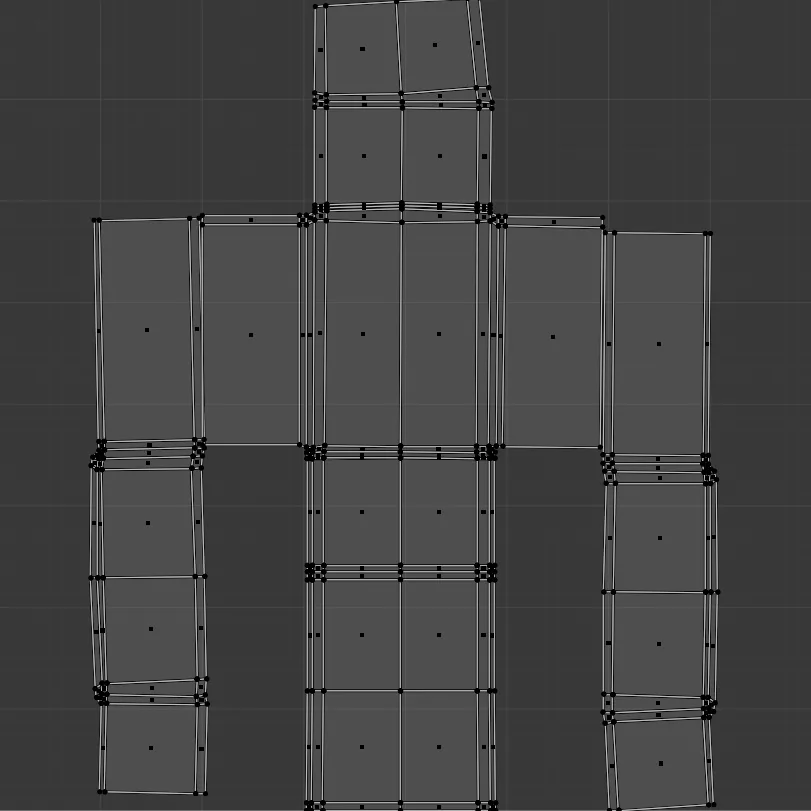Image resolution: width=811 pixels, height=811 pixels.
Task: Click the top-right corner vertex of the far-right island
Action: (x=711, y=234)
